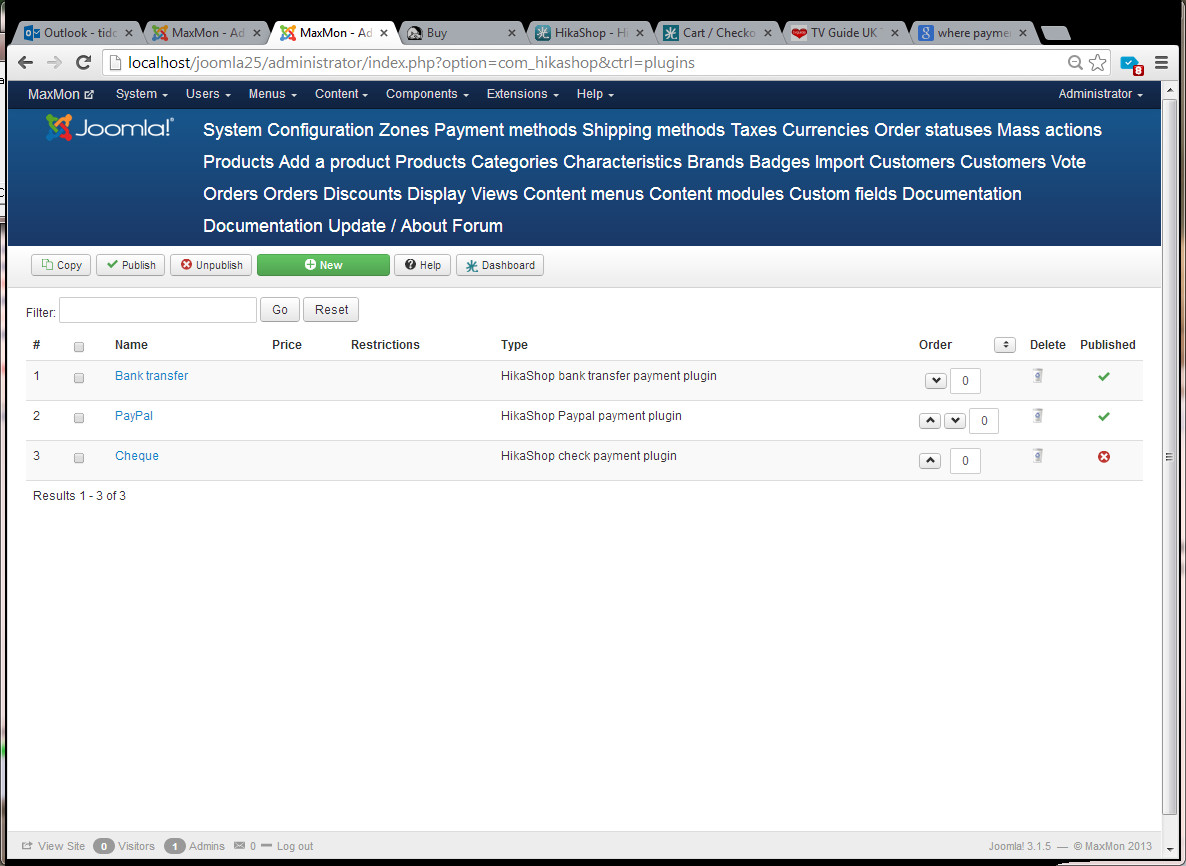Tick the select-all checkbox in table header
The width and height of the screenshot is (1186, 866).
coord(79,347)
